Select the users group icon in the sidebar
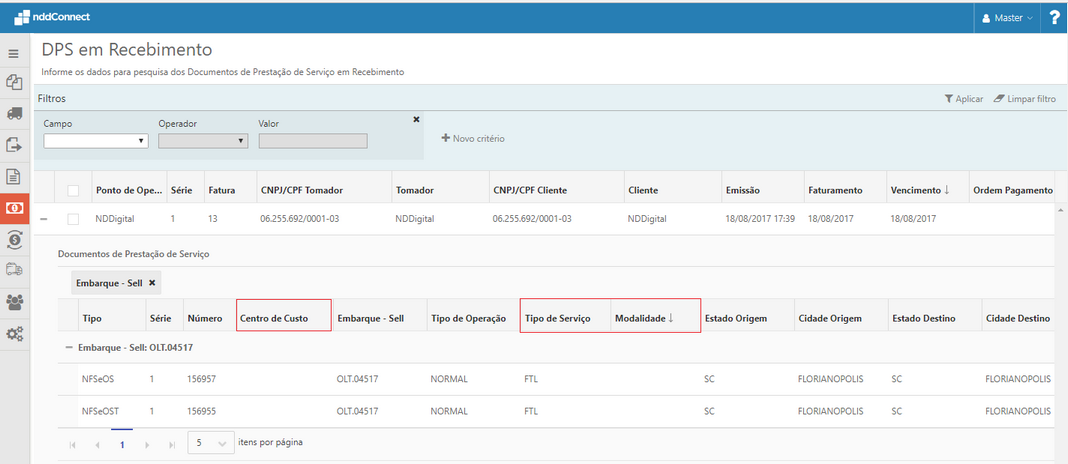This screenshot has width=1068, height=464. [x=14, y=301]
